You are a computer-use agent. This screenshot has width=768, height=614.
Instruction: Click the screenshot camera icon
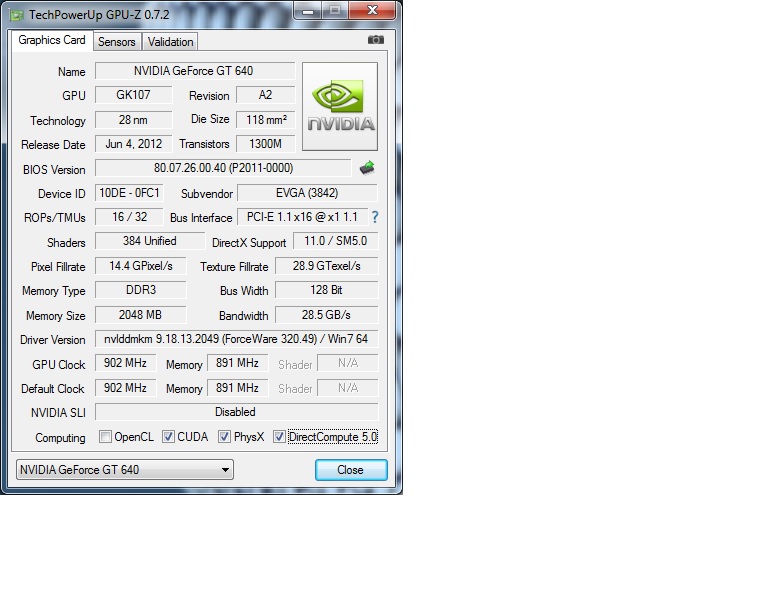376,40
